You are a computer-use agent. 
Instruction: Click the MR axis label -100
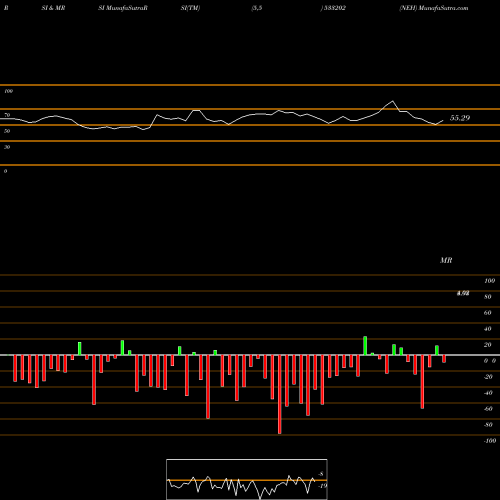490,441
